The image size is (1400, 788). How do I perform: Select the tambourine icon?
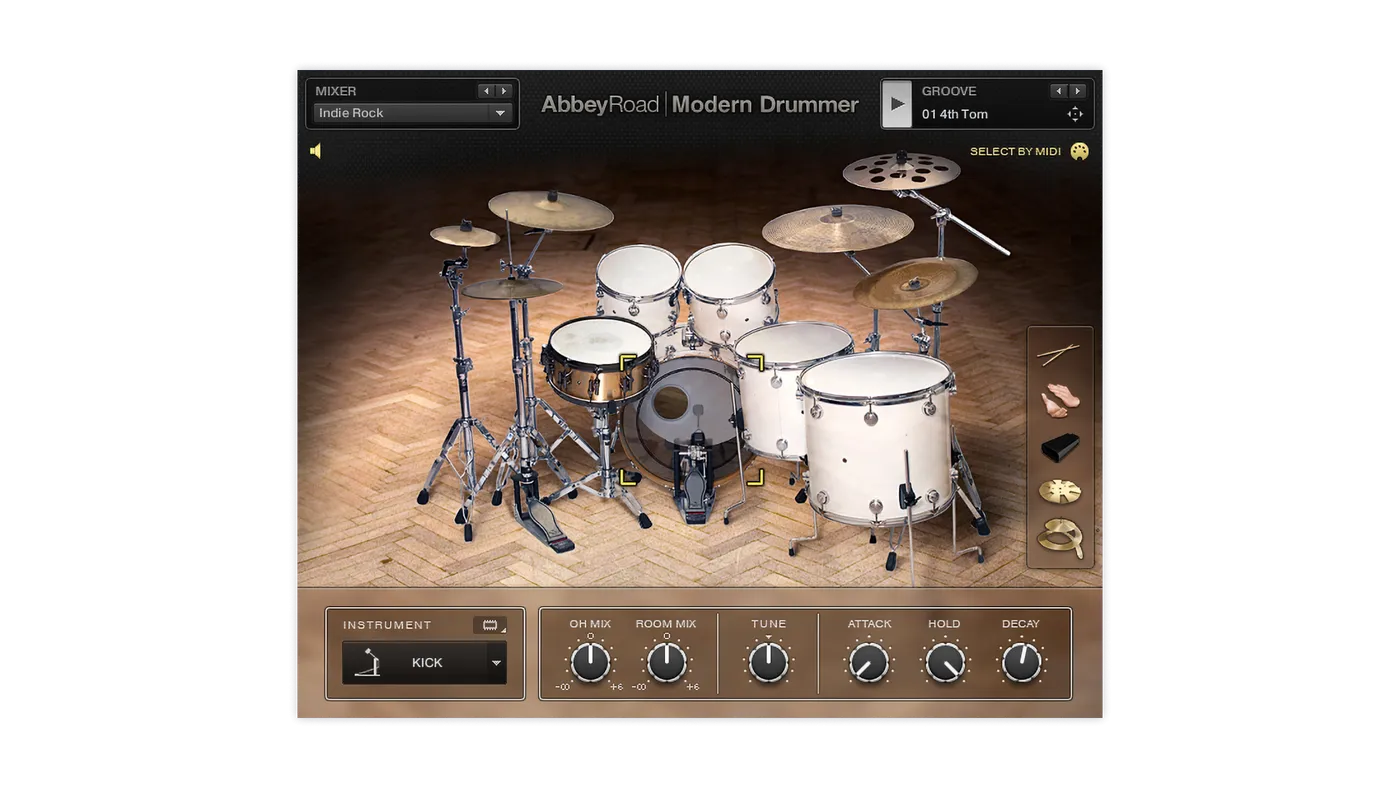[1060, 538]
